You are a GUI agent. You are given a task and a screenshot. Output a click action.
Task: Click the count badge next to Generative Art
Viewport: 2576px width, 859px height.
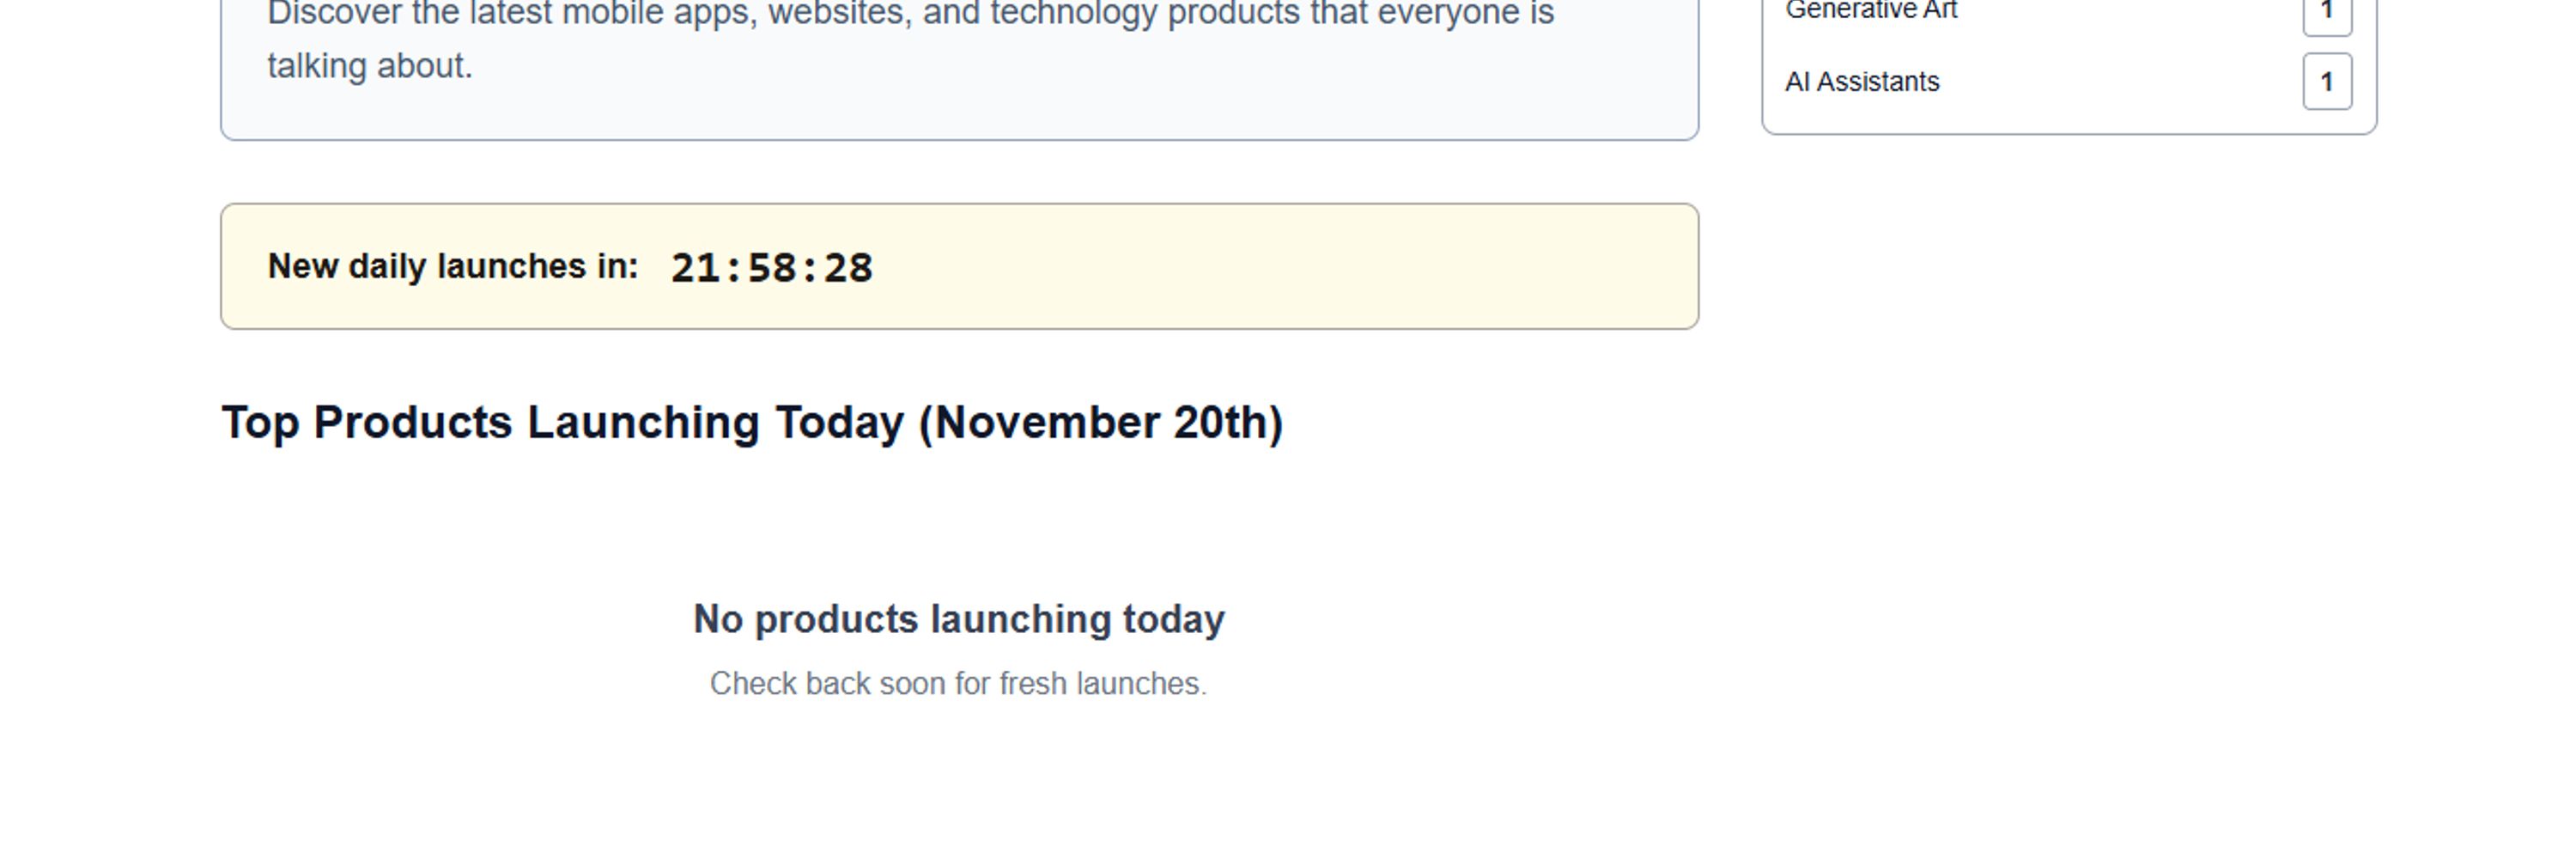point(2327,12)
